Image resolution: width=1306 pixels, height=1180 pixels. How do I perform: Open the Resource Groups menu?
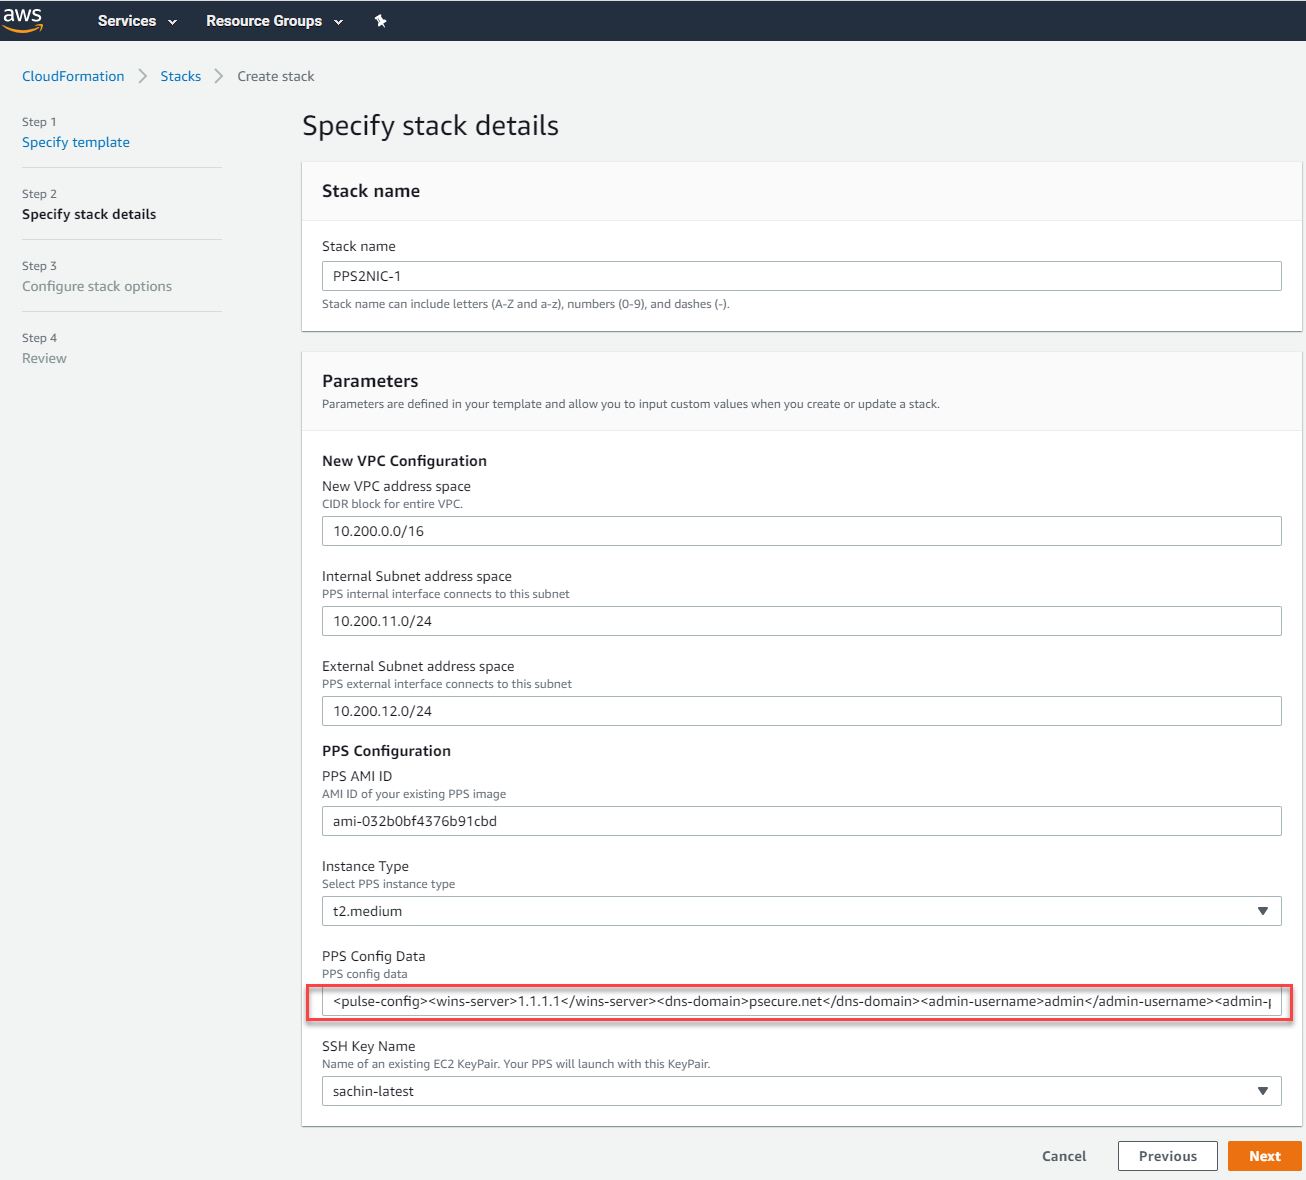point(274,21)
